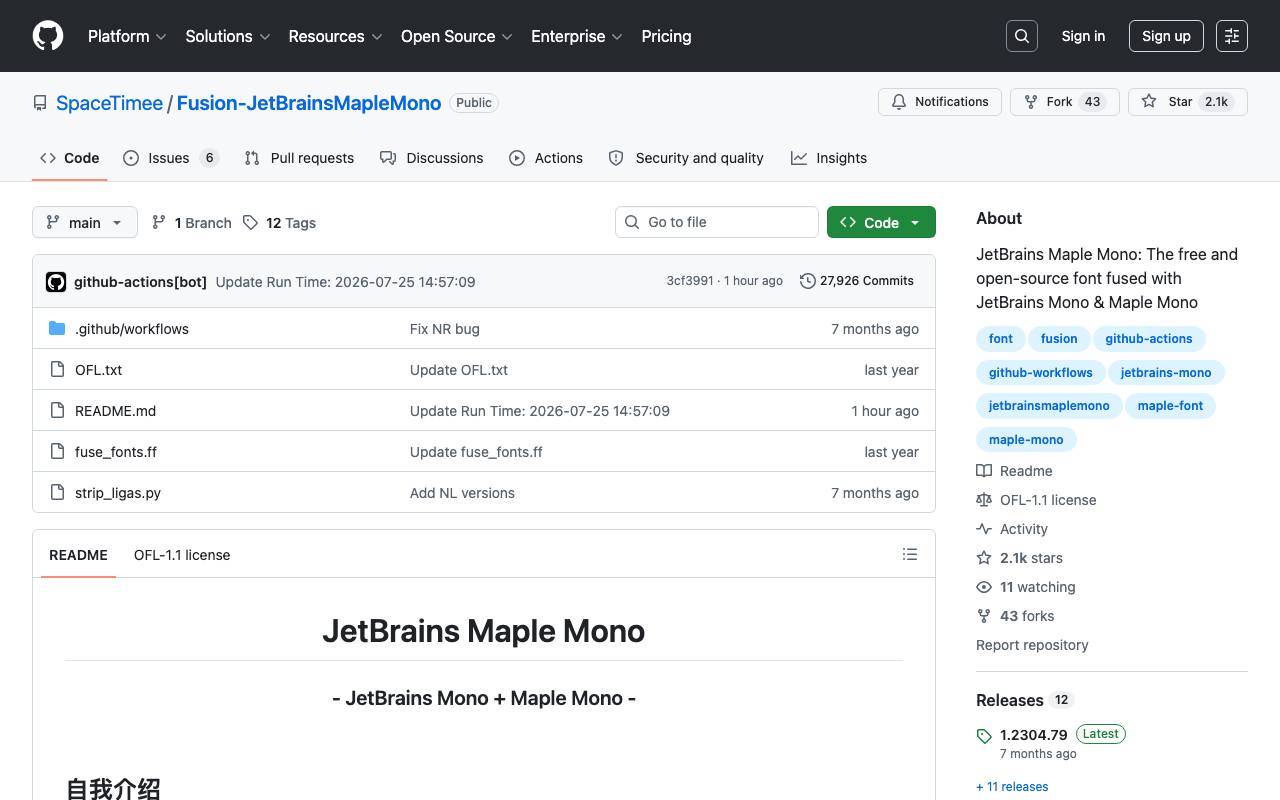Switch to Security and quality tab
Image resolution: width=1280 pixels, height=800 pixels.
[686, 158]
